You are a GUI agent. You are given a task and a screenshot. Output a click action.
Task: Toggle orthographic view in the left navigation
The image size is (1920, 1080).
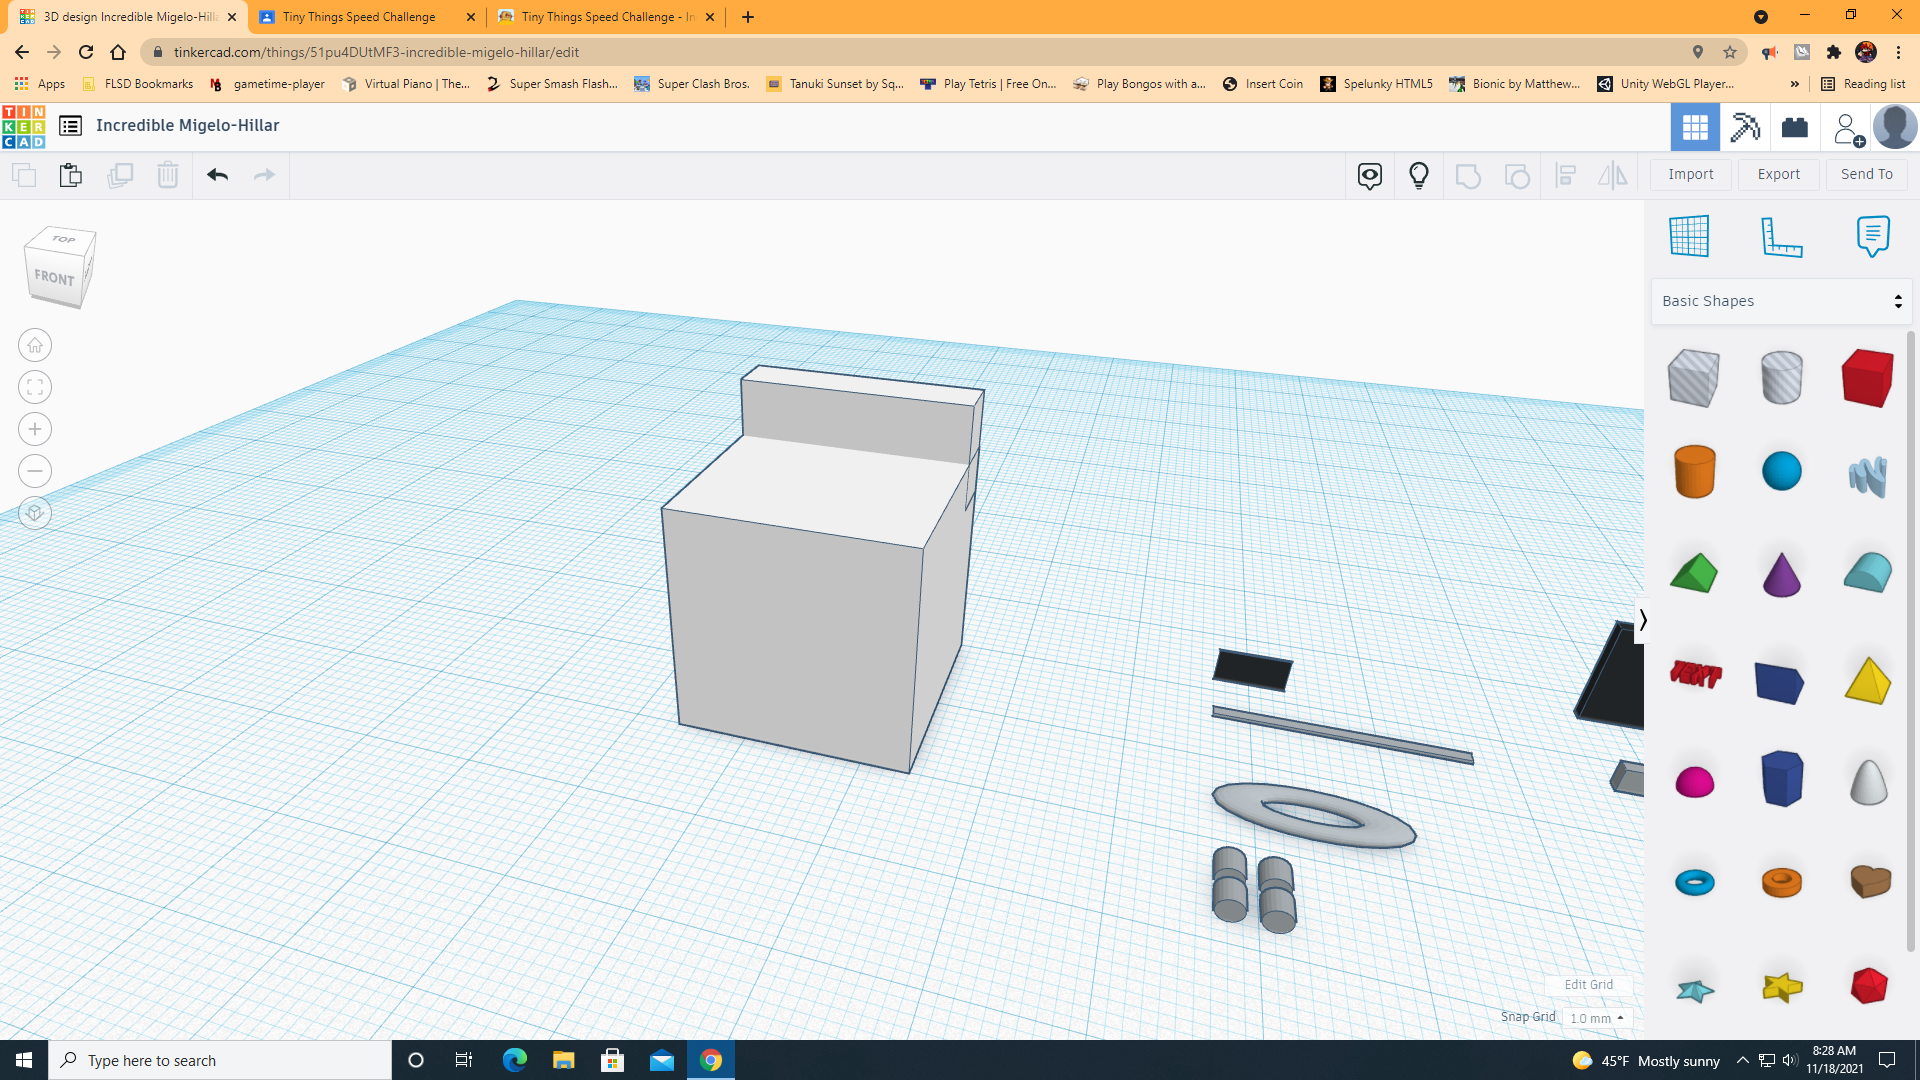click(x=34, y=513)
